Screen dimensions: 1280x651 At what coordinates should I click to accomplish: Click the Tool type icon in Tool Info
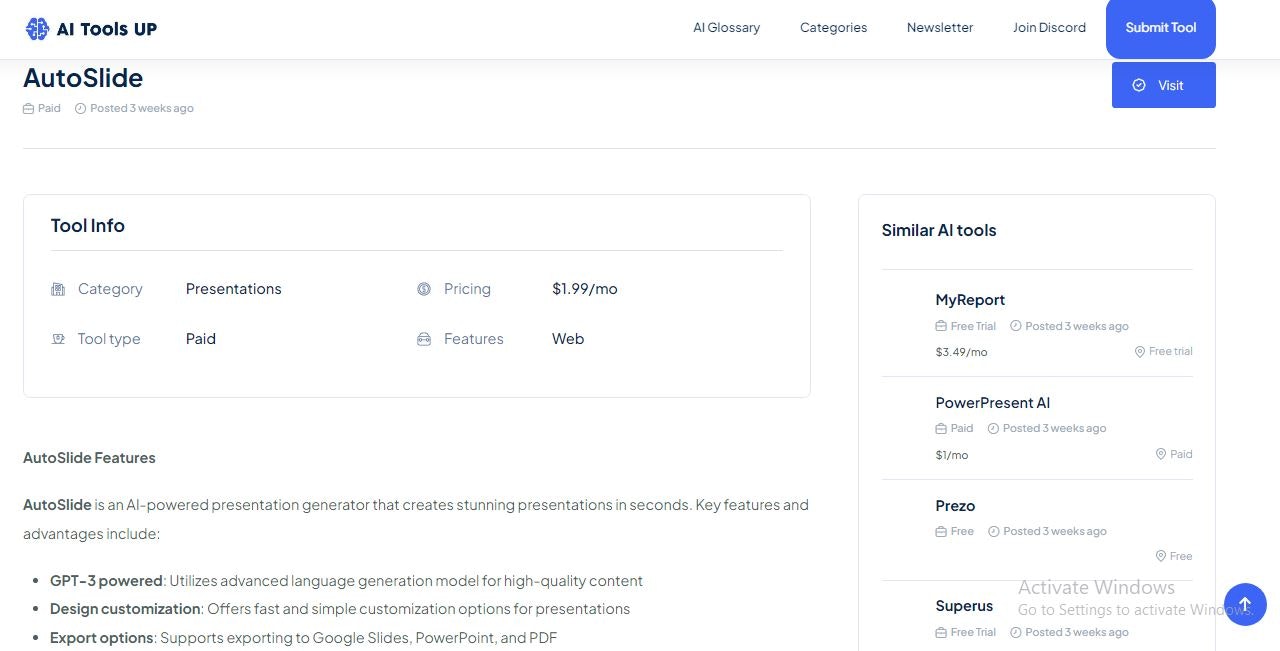point(58,339)
